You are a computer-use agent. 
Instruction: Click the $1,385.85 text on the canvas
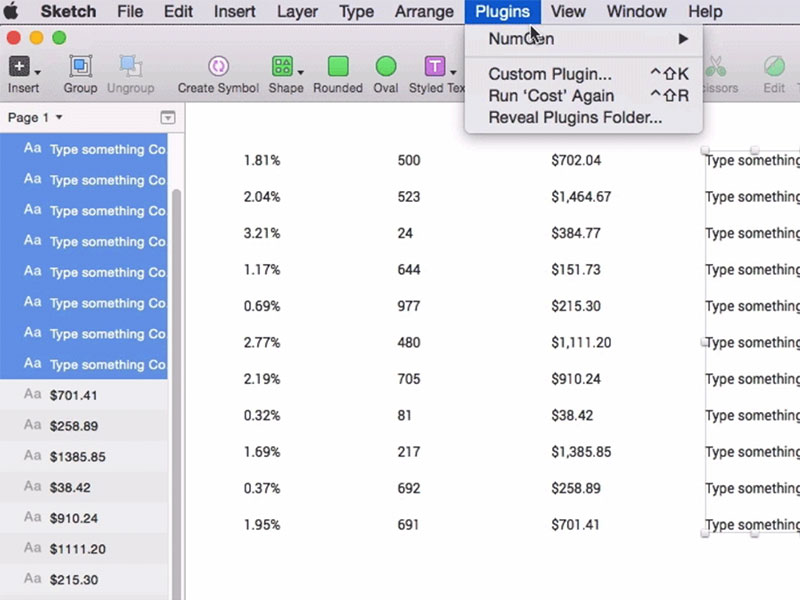click(x=581, y=452)
